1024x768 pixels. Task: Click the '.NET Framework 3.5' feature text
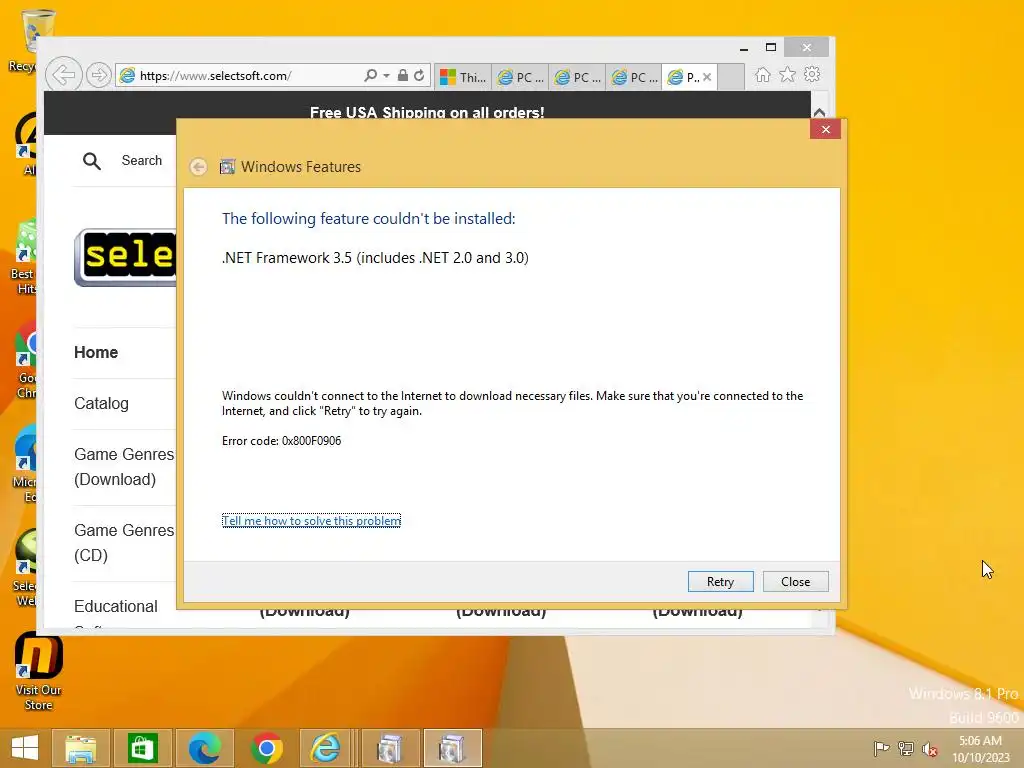pos(375,258)
